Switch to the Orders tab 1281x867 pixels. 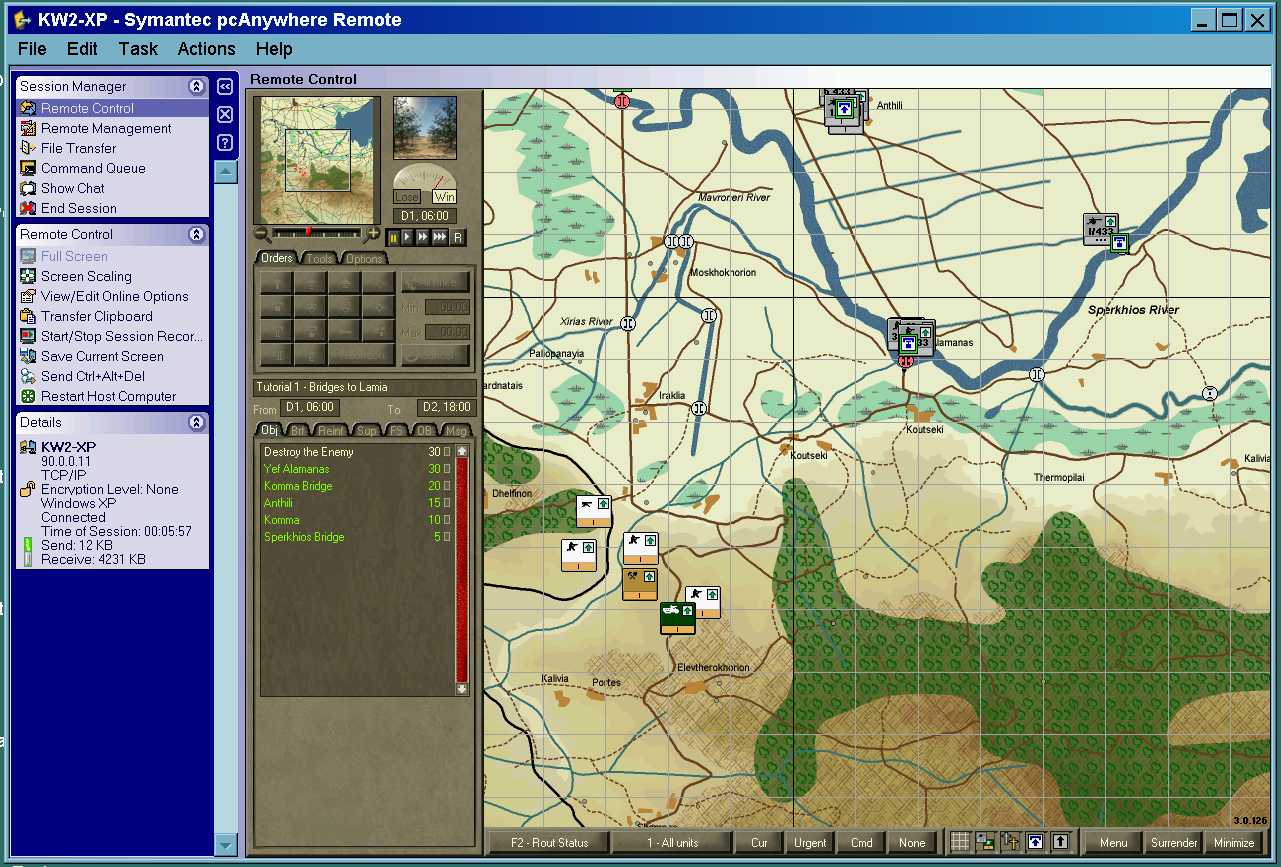point(277,258)
